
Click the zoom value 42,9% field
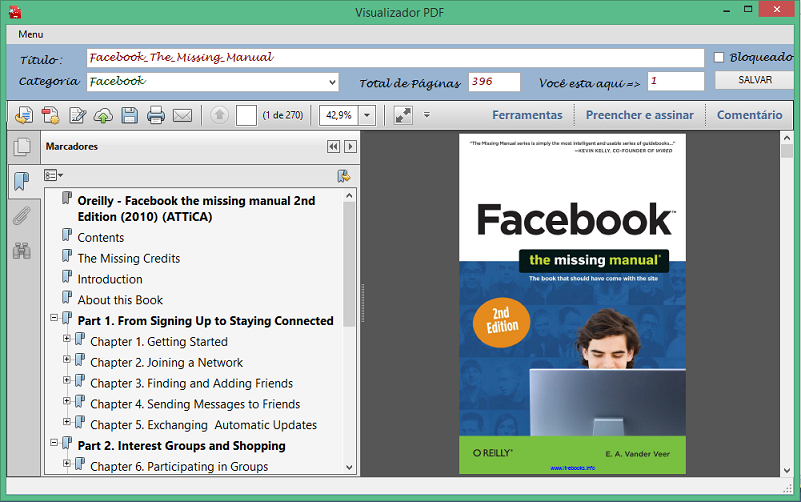339,115
